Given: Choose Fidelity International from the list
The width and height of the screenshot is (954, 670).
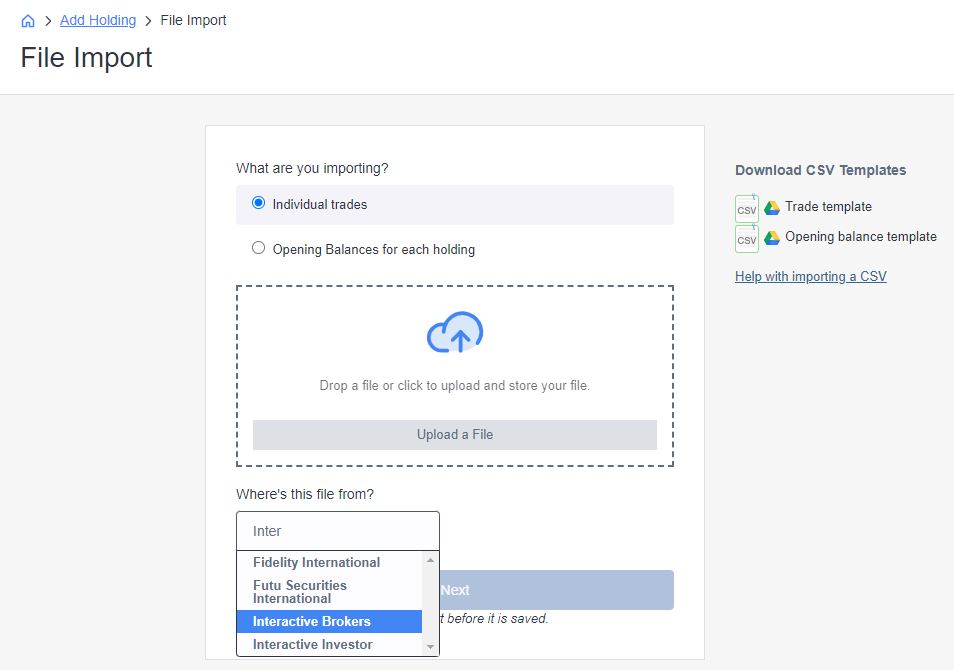Looking at the screenshot, I should (329, 562).
